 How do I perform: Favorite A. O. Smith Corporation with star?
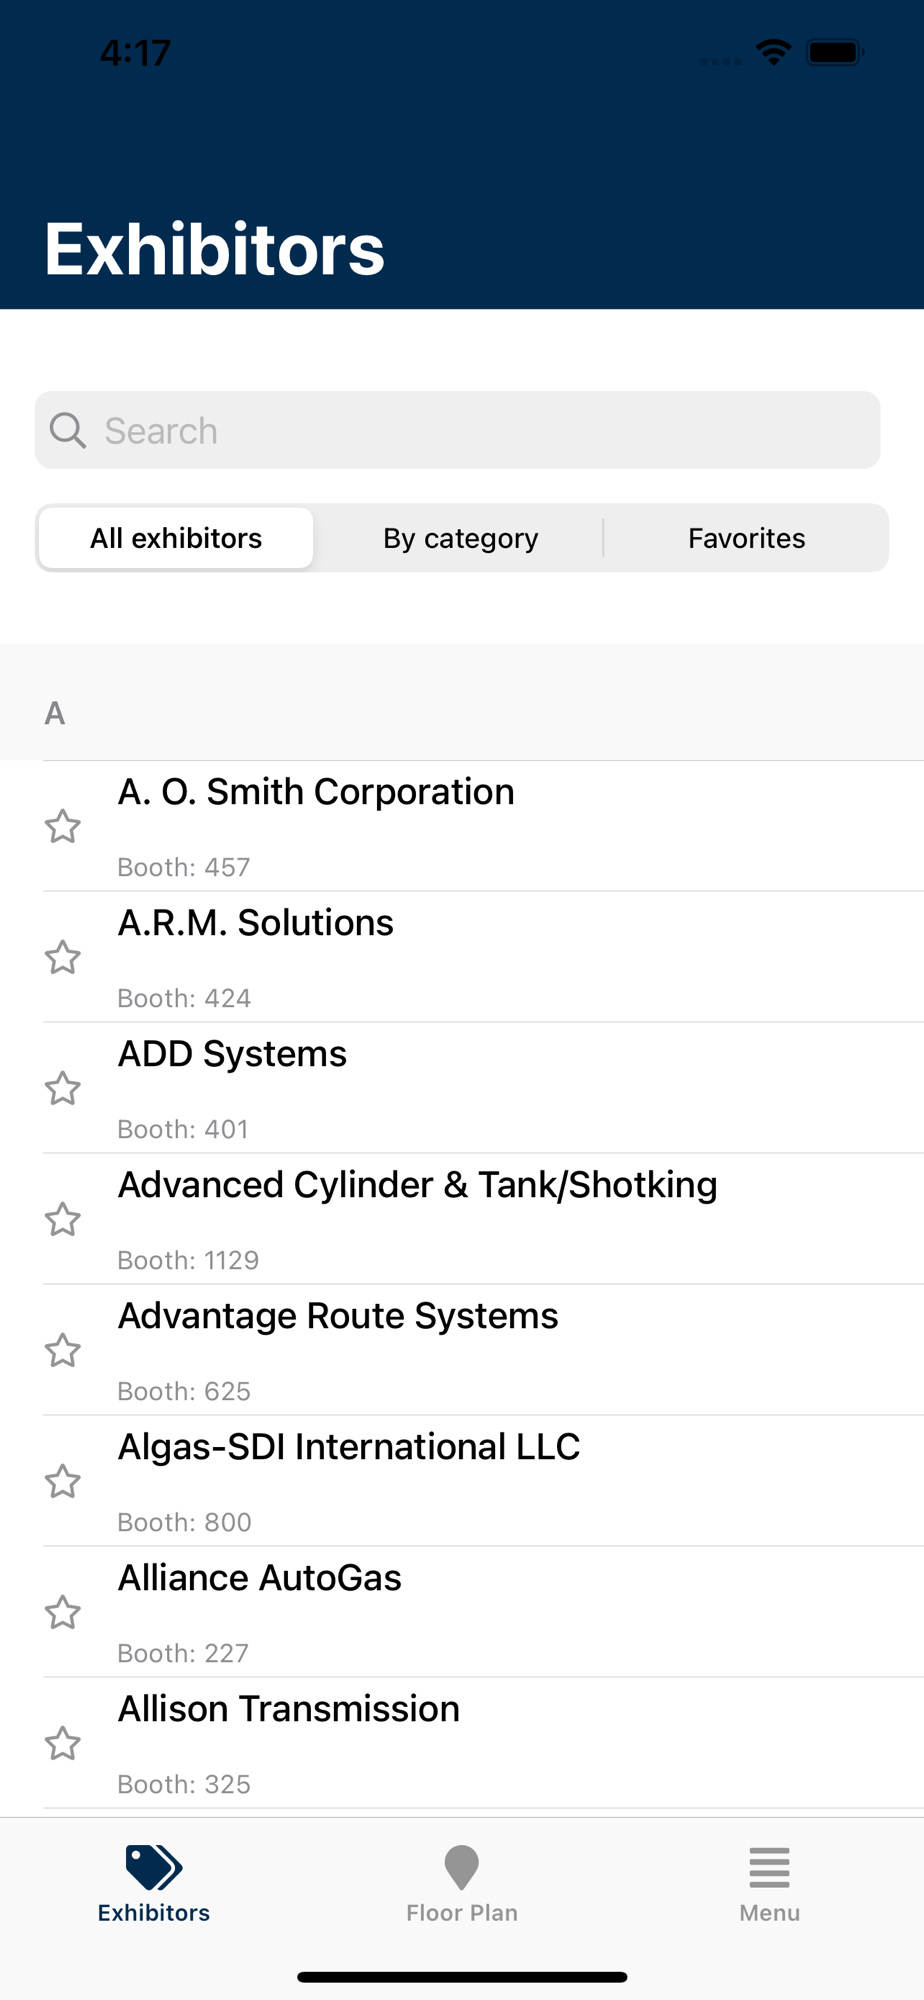(x=63, y=826)
